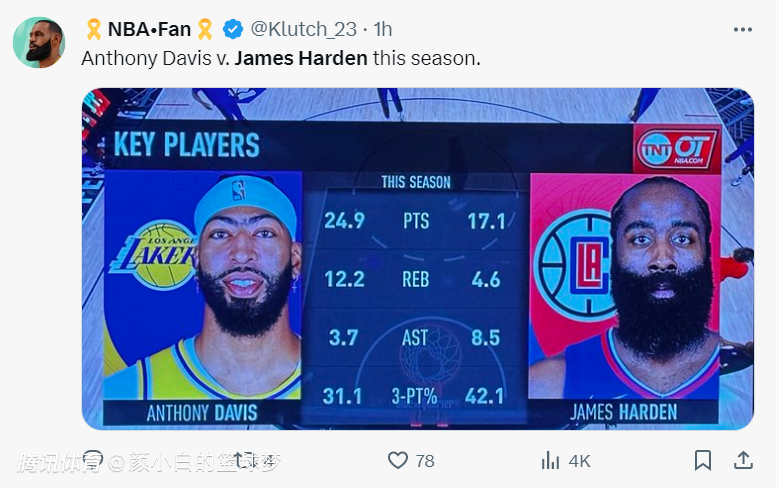Image resolution: width=784 pixels, height=488 pixels.
Task: Open the three-dot more options menu
Action: [x=742, y=30]
